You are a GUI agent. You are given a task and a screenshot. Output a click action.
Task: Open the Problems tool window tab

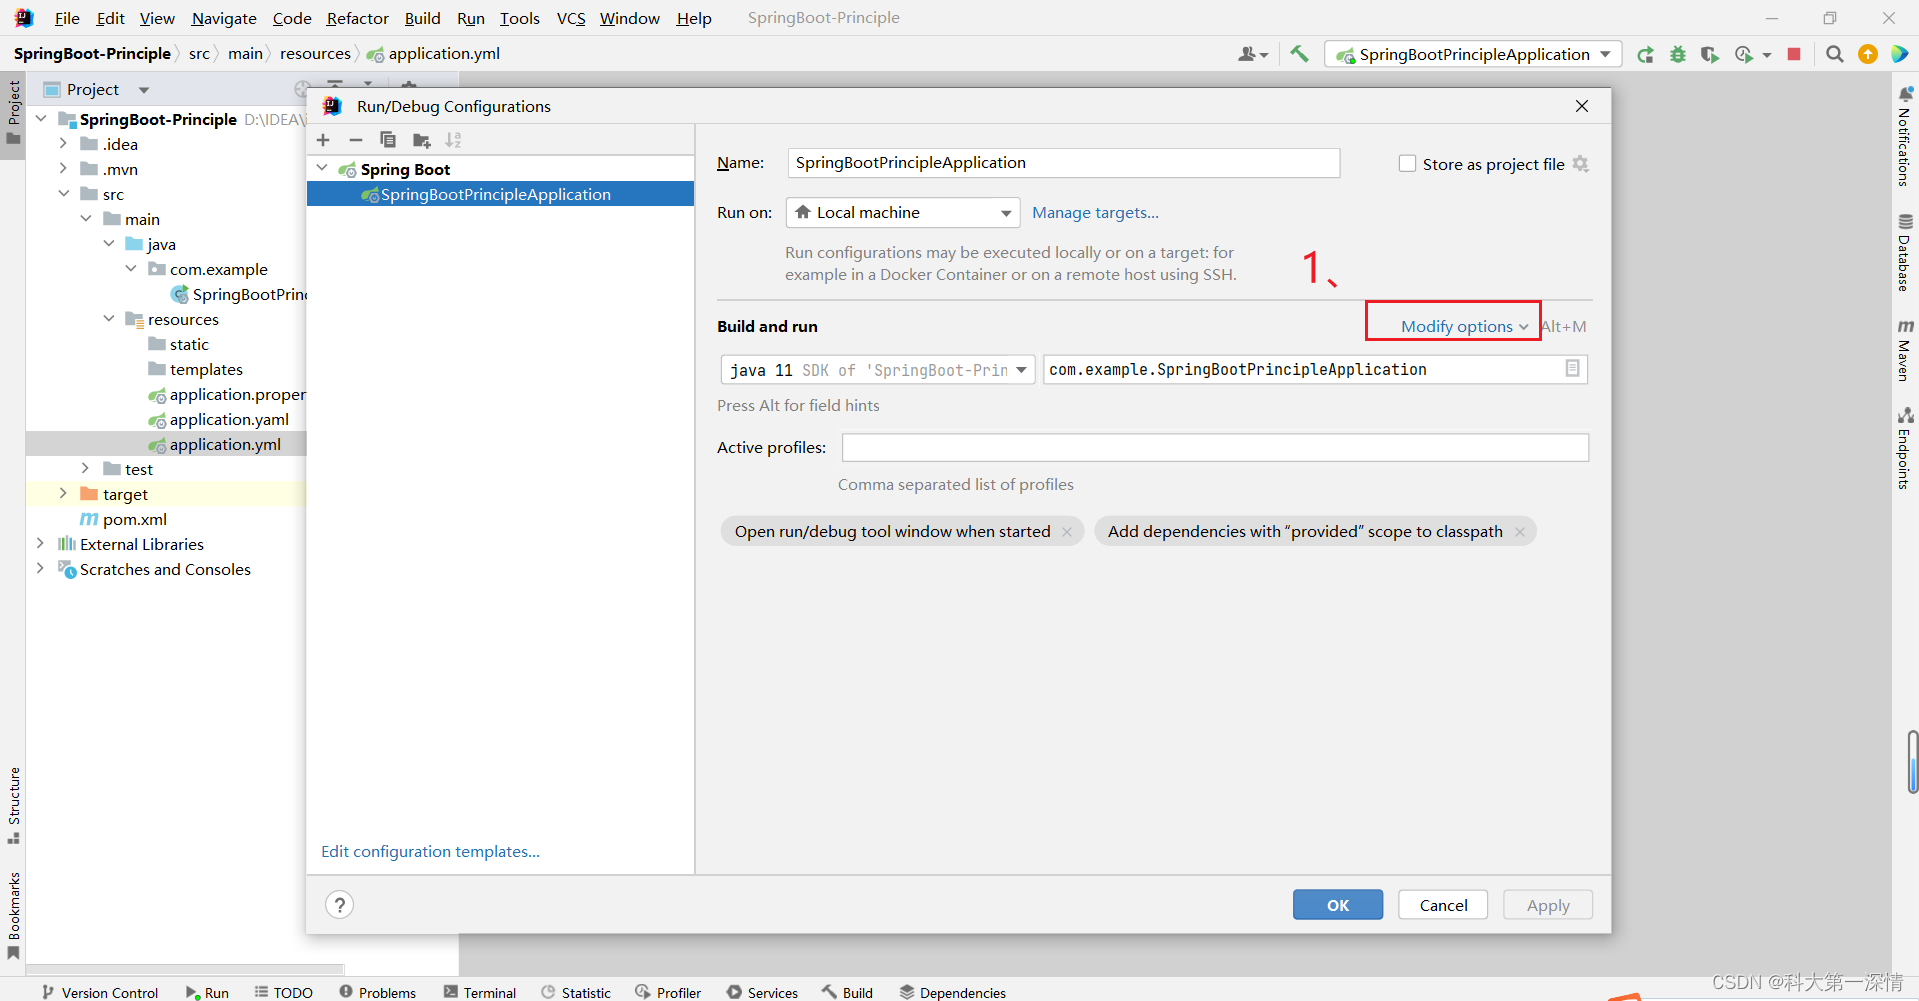[x=377, y=992]
